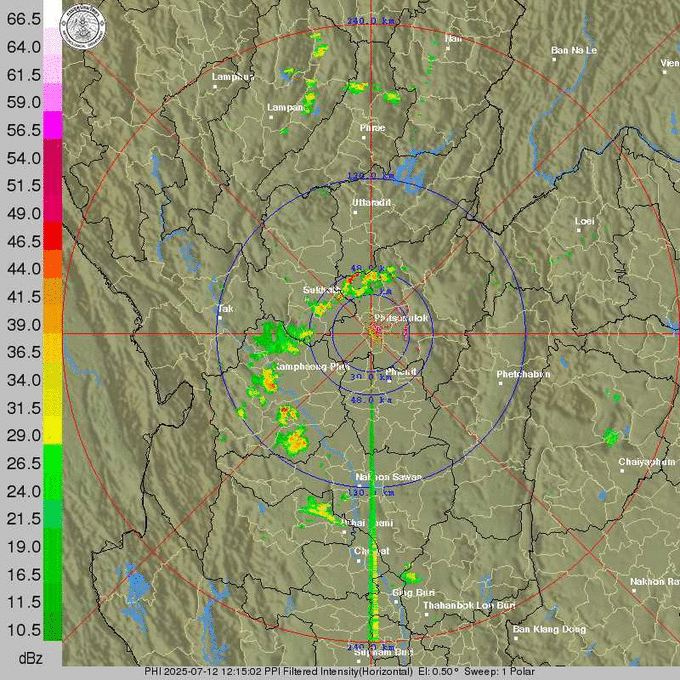Viewport: 680px width, 680px height.
Task: Click the meteorological department logo emblem
Action: (x=82, y=27)
